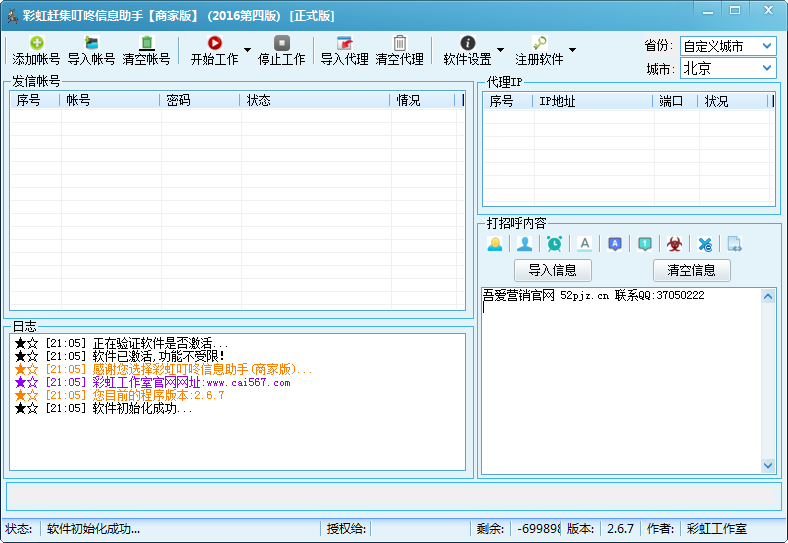Click the blue person silhouette icon
This screenshot has width=788, height=543.
click(x=524, y=244)
